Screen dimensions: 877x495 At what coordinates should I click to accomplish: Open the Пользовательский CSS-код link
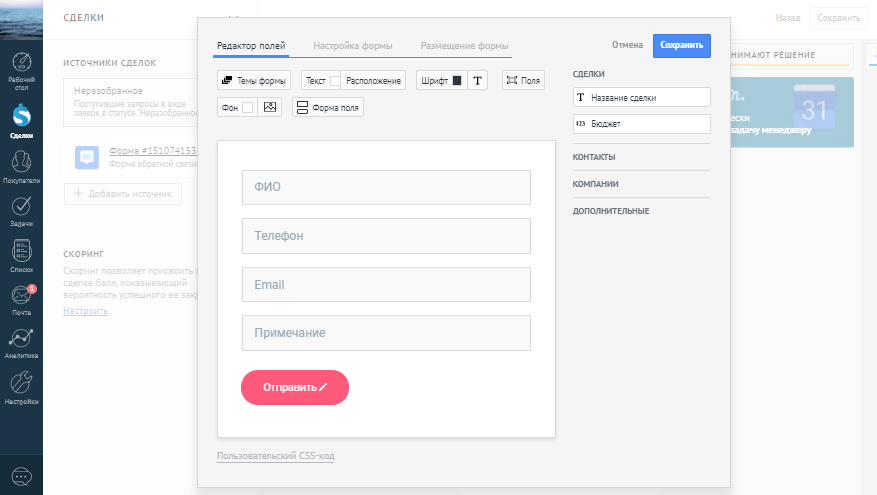(x=276, y=456)
